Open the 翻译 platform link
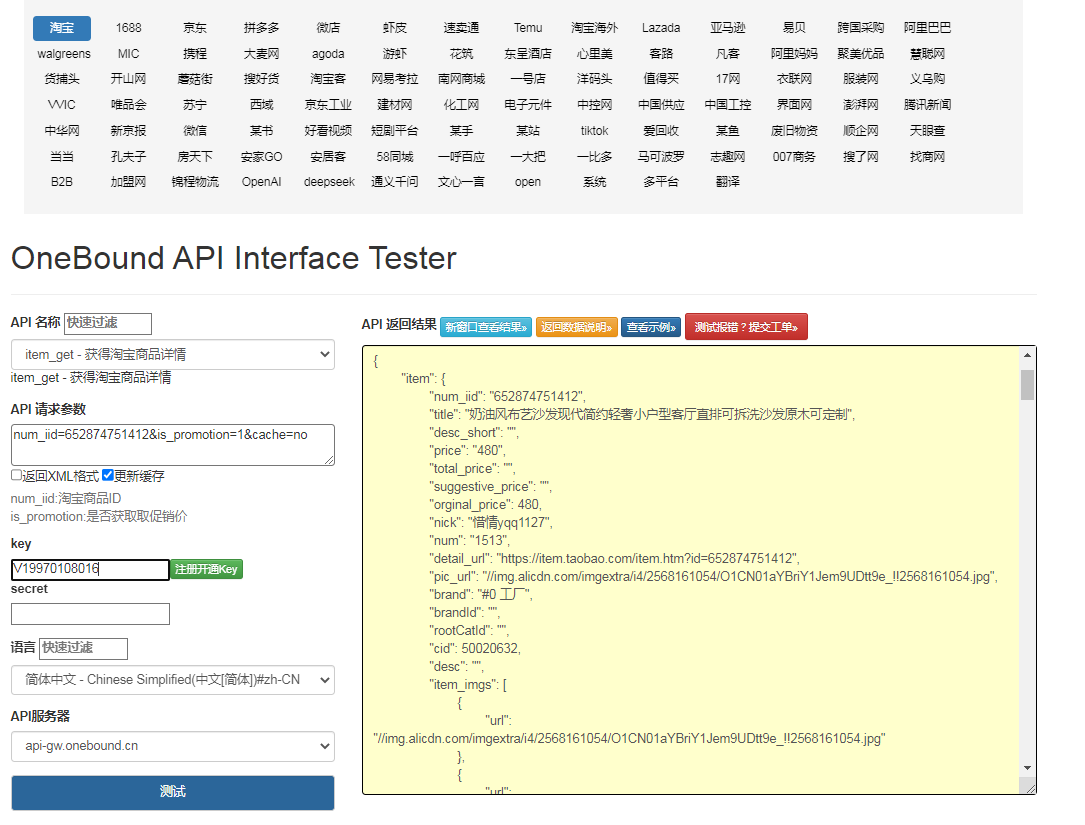 pos(727,182)
